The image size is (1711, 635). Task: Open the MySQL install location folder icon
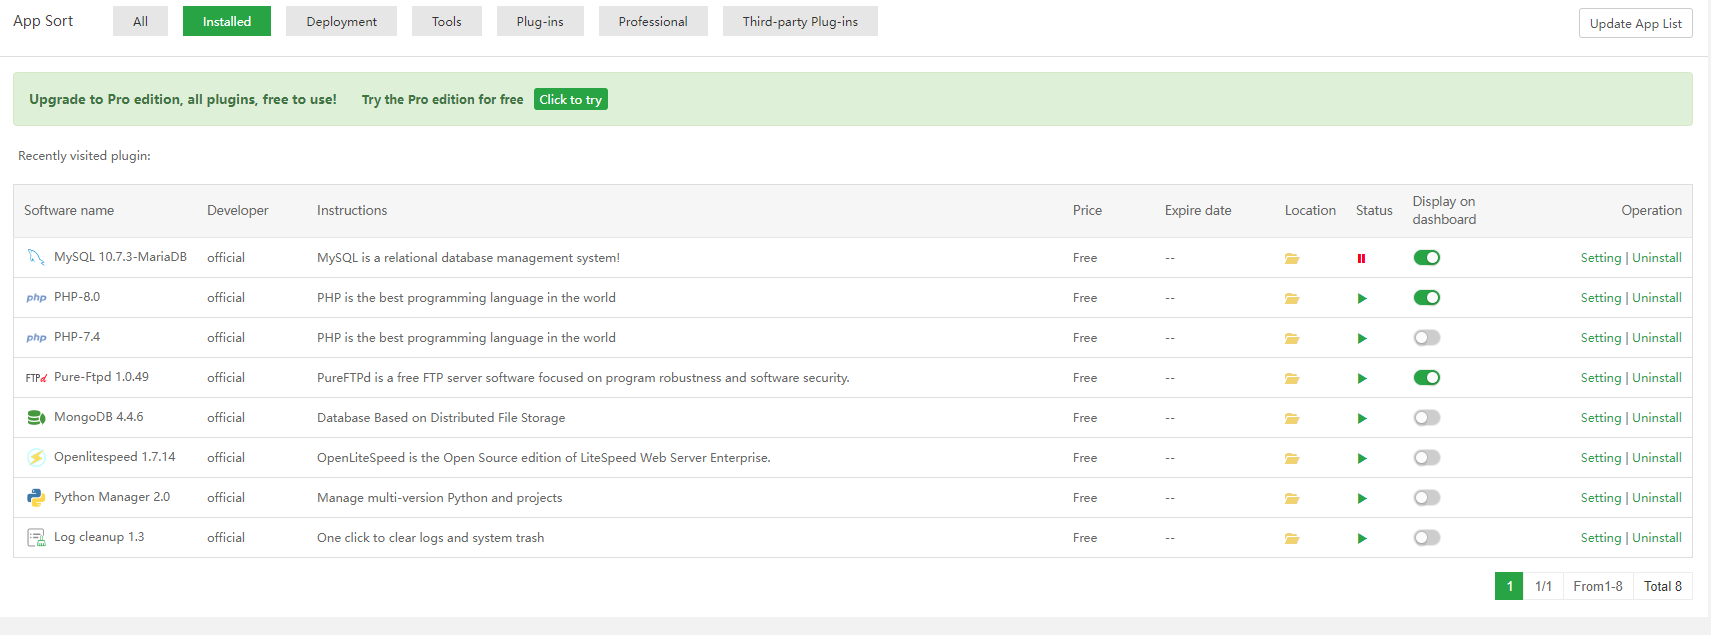(1291, 258)
